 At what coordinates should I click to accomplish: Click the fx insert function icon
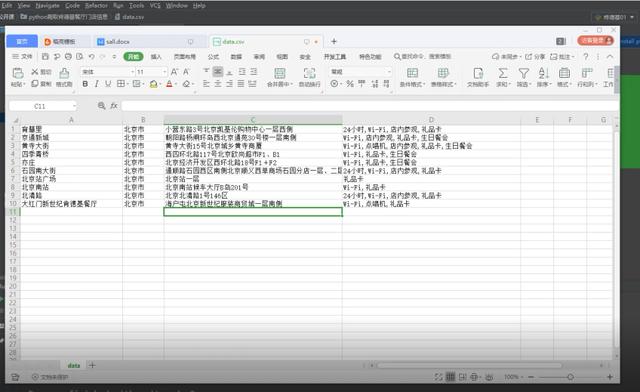pyautogui.click(x=114, y=106)
